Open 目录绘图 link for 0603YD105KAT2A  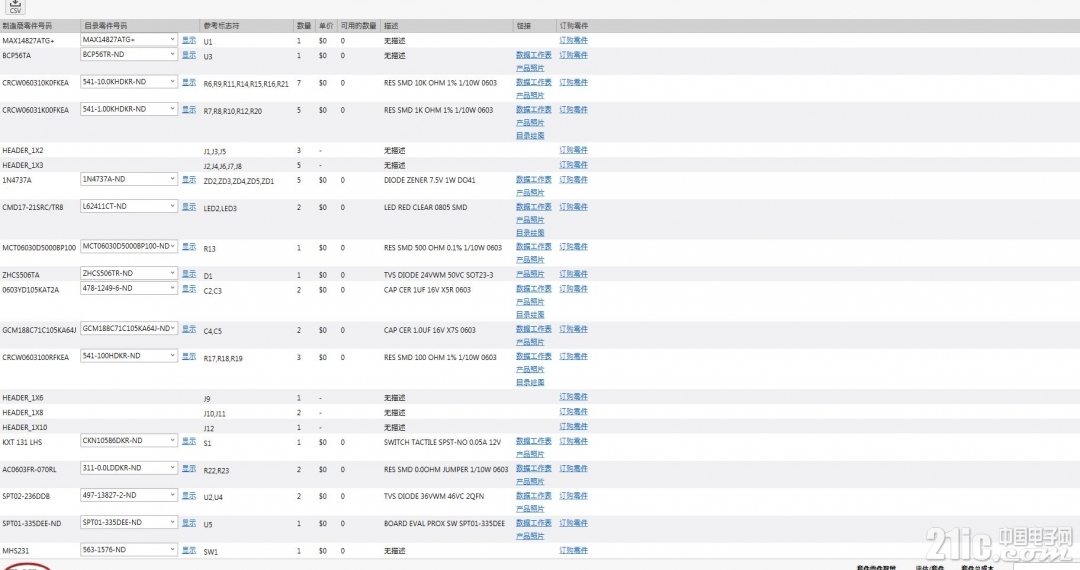(x=530, y=315)
